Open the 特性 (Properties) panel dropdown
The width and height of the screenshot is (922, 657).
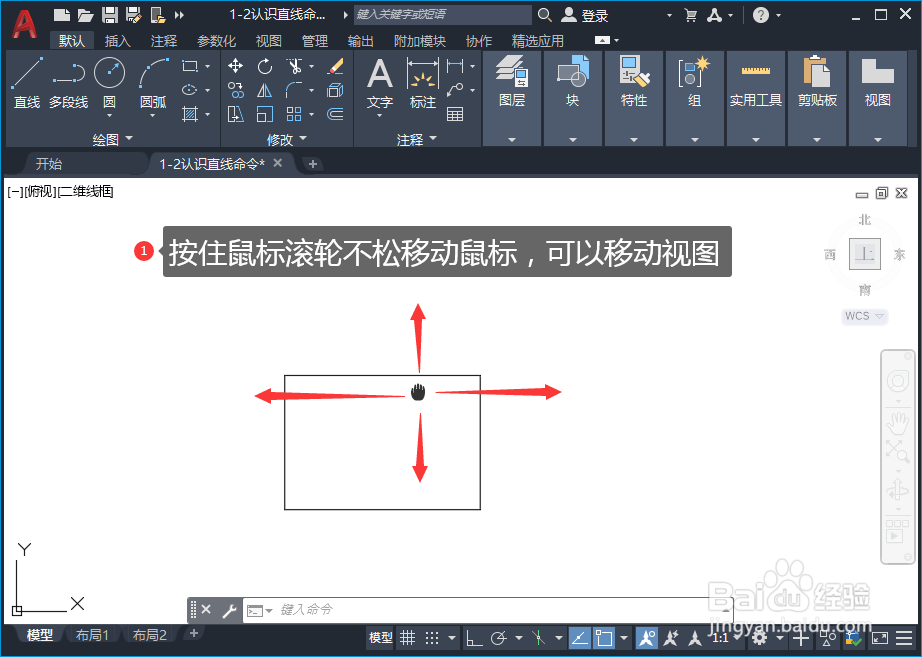tap(634, 139)
